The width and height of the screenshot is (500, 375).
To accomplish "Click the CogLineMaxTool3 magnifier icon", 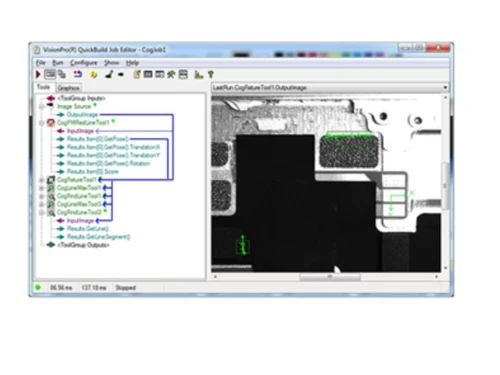I will click(51, 204).
